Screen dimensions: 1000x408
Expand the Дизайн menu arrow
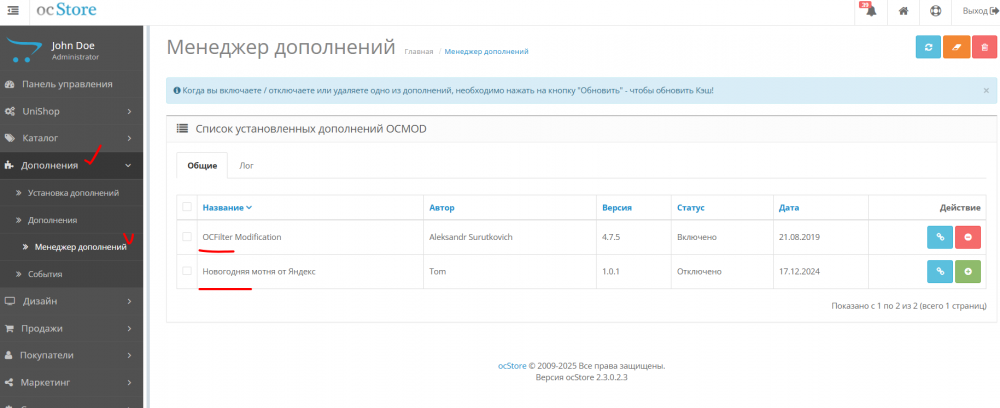coord(129,302)
